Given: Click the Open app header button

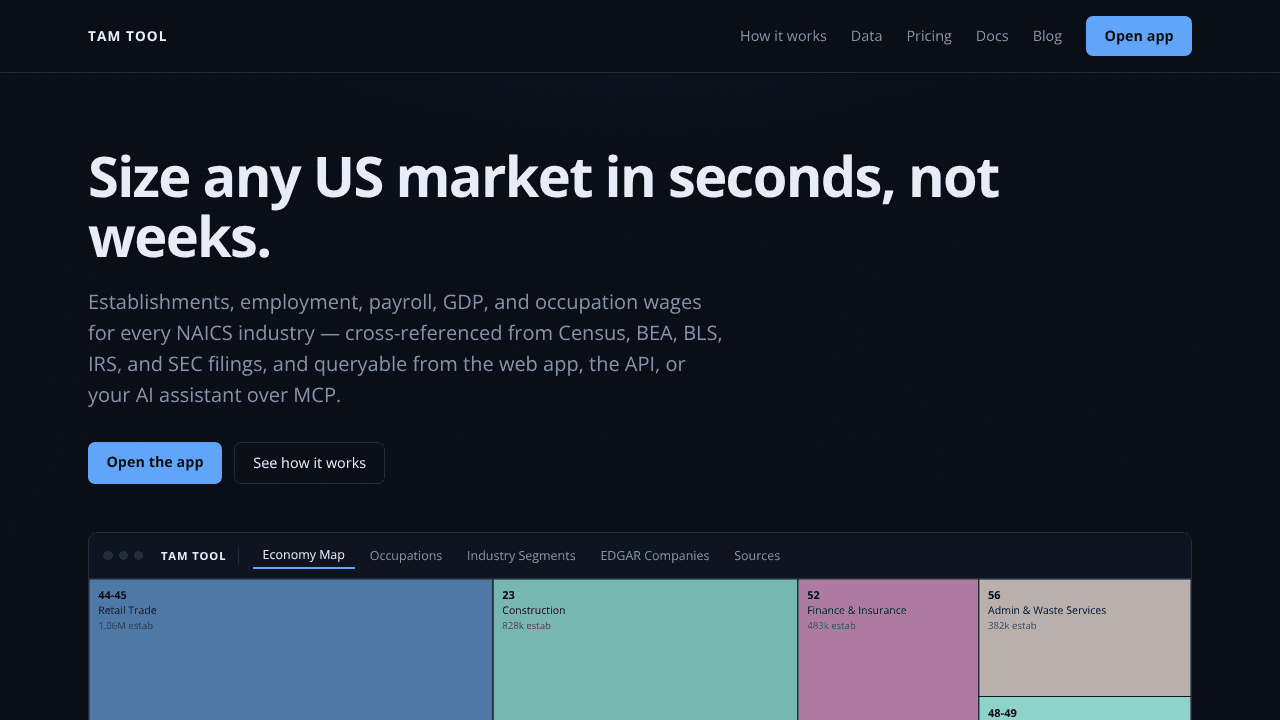Looking at the screenshot, I should pyautogui.click(x=1139, y=36).
